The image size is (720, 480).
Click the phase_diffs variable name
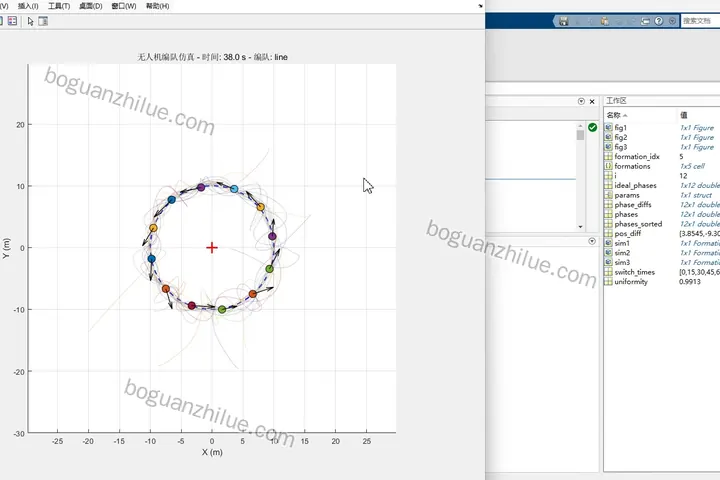[x=633, y=205]
